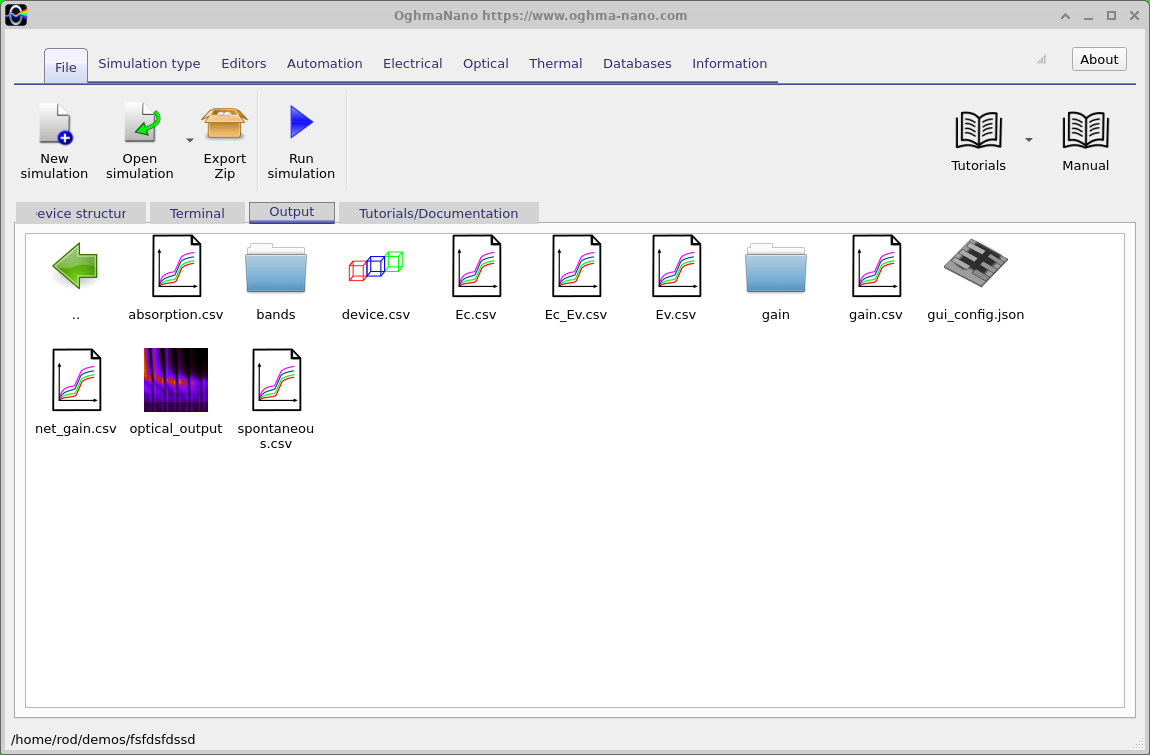Select the Ec.csv file icon
The height and width of the screenshot is (755, 1150).
point(476,266)
